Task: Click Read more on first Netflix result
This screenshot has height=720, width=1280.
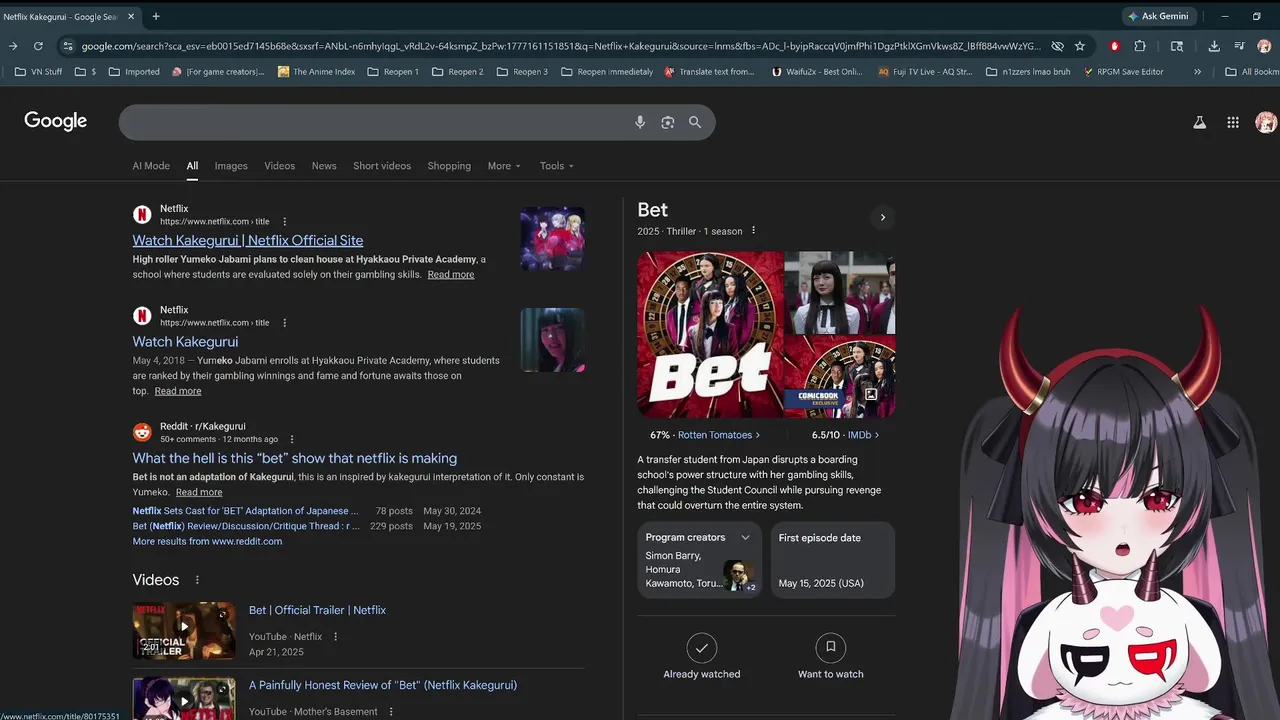Action: tap(451, 274)
